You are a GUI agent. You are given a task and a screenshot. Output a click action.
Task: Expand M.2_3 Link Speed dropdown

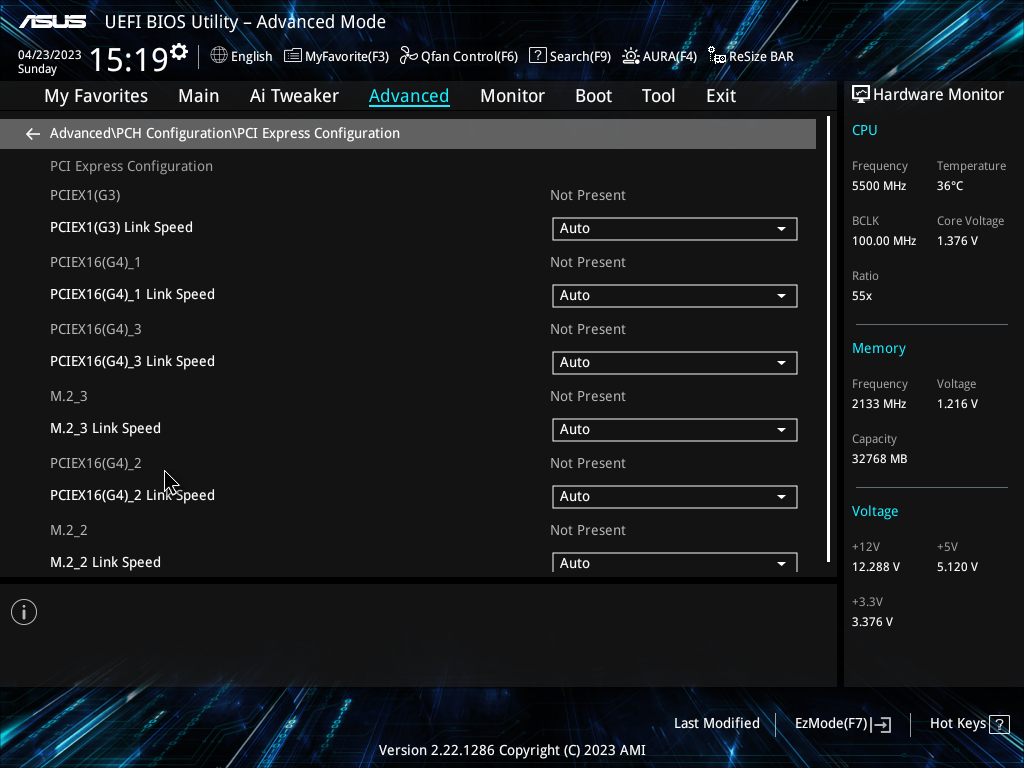(x=675, y=430)
